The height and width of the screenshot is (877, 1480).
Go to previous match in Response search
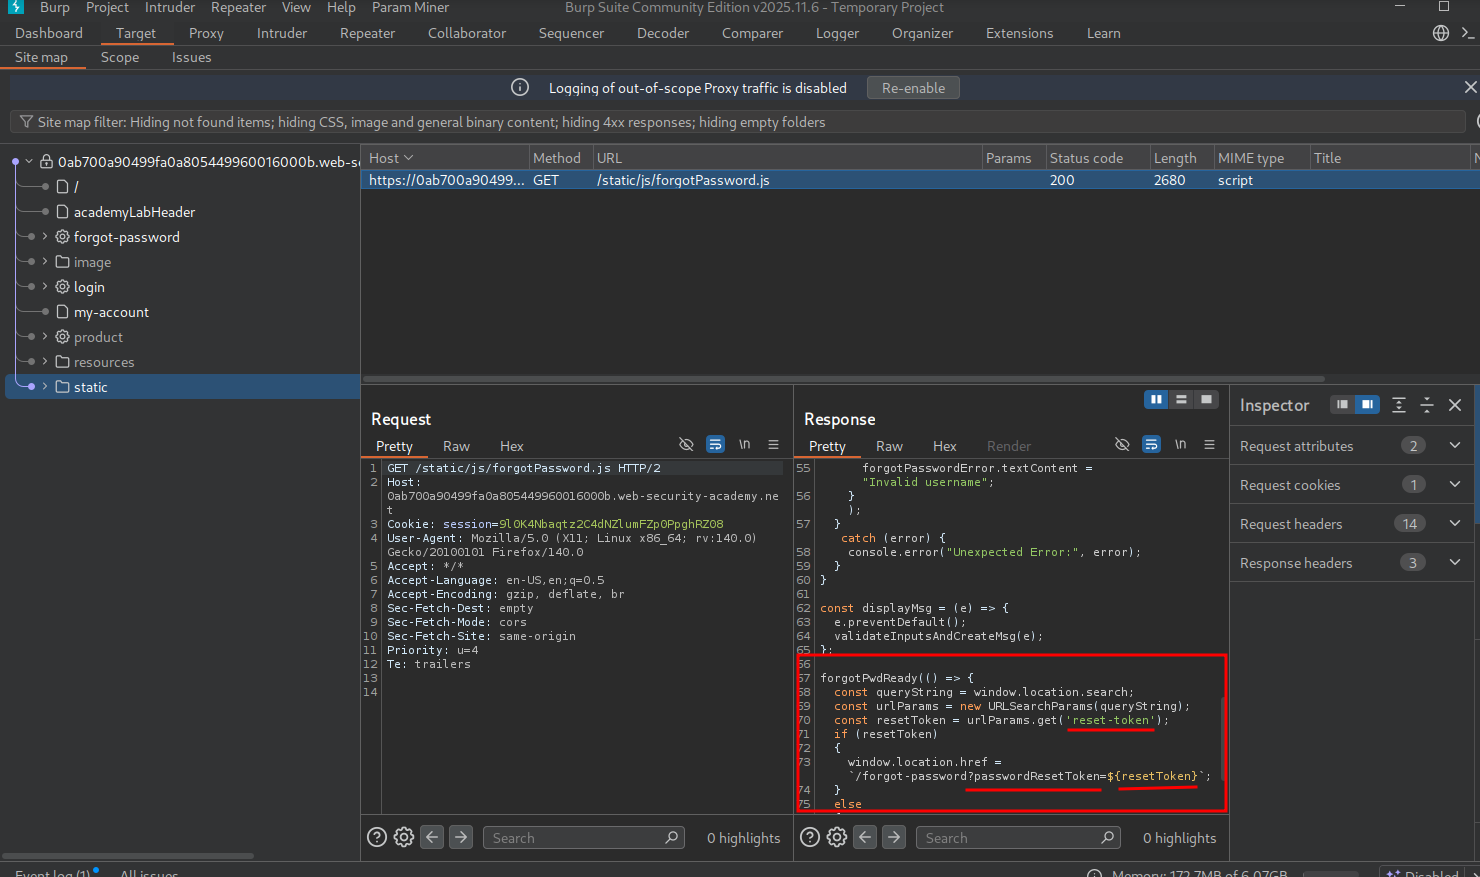tap(865, 837)
